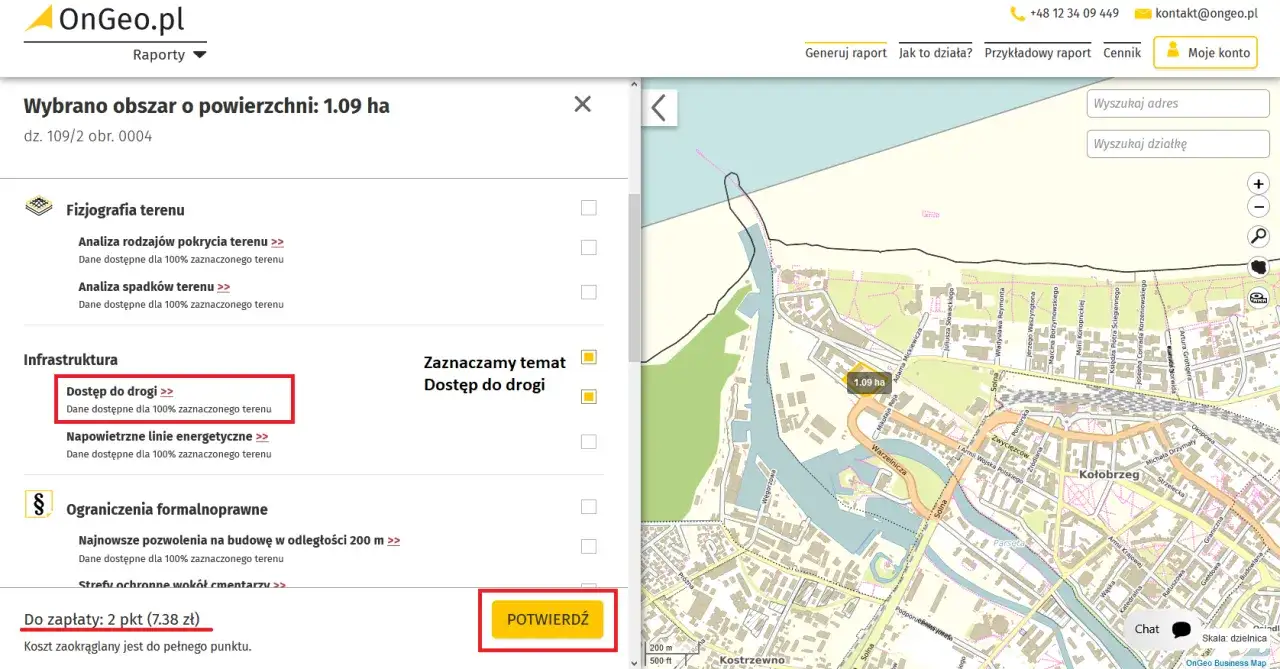Viewport: 1280px width, 669px height.
Task: Open the Cennik menu item
Action: pos(1122,51)
